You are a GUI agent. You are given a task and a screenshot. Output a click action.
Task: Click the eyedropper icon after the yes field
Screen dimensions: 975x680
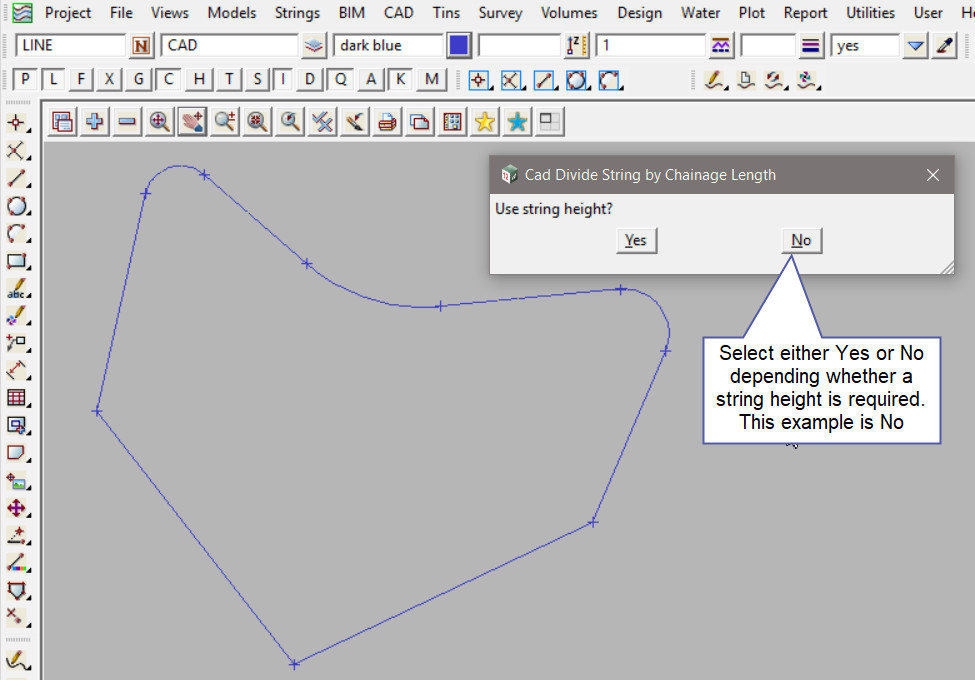(944, 46)
